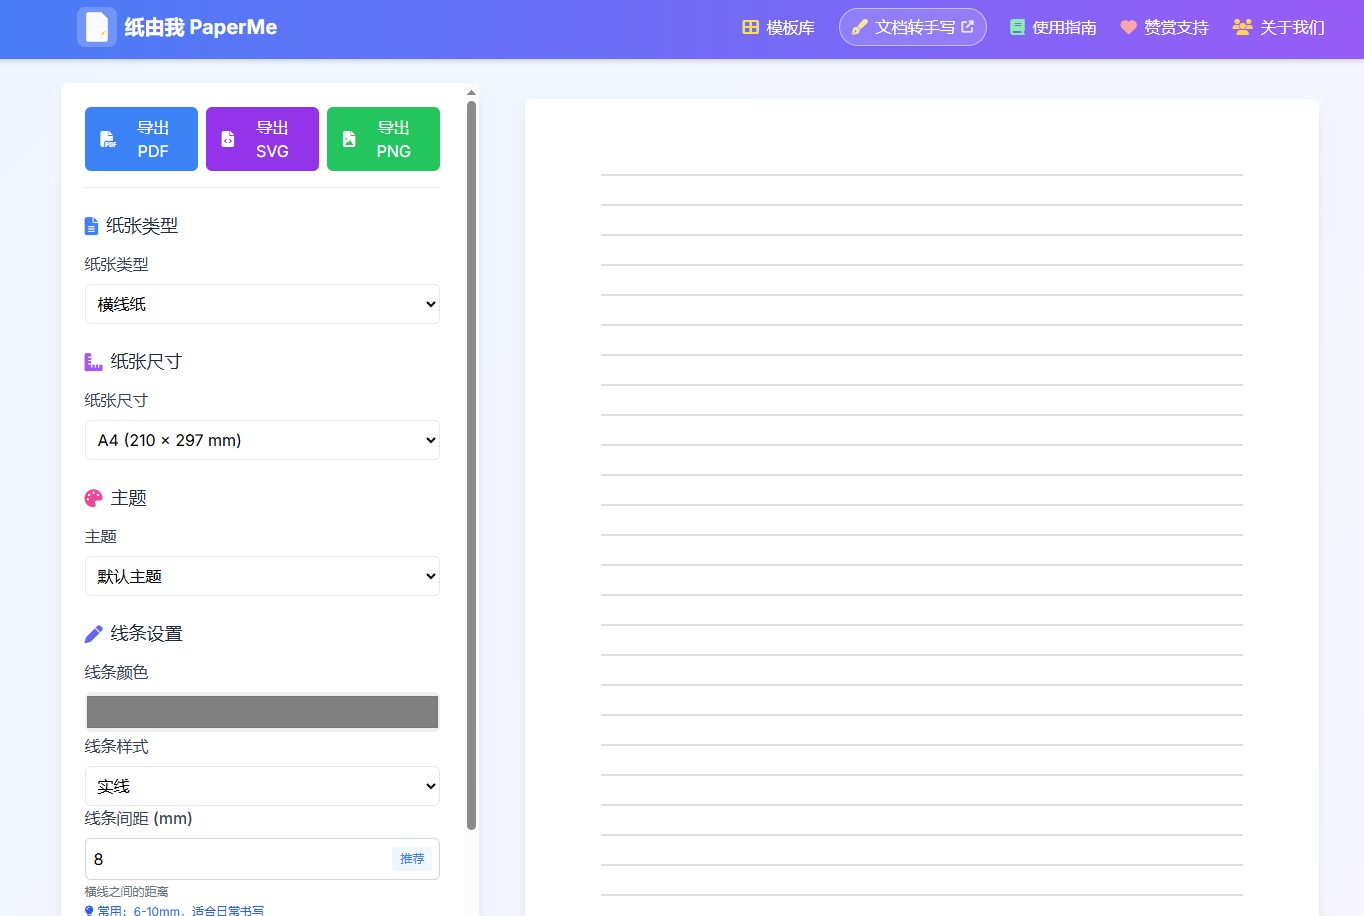Go to the 使用指南 page
1364x916 pixels.
[x=1053, y=27]
